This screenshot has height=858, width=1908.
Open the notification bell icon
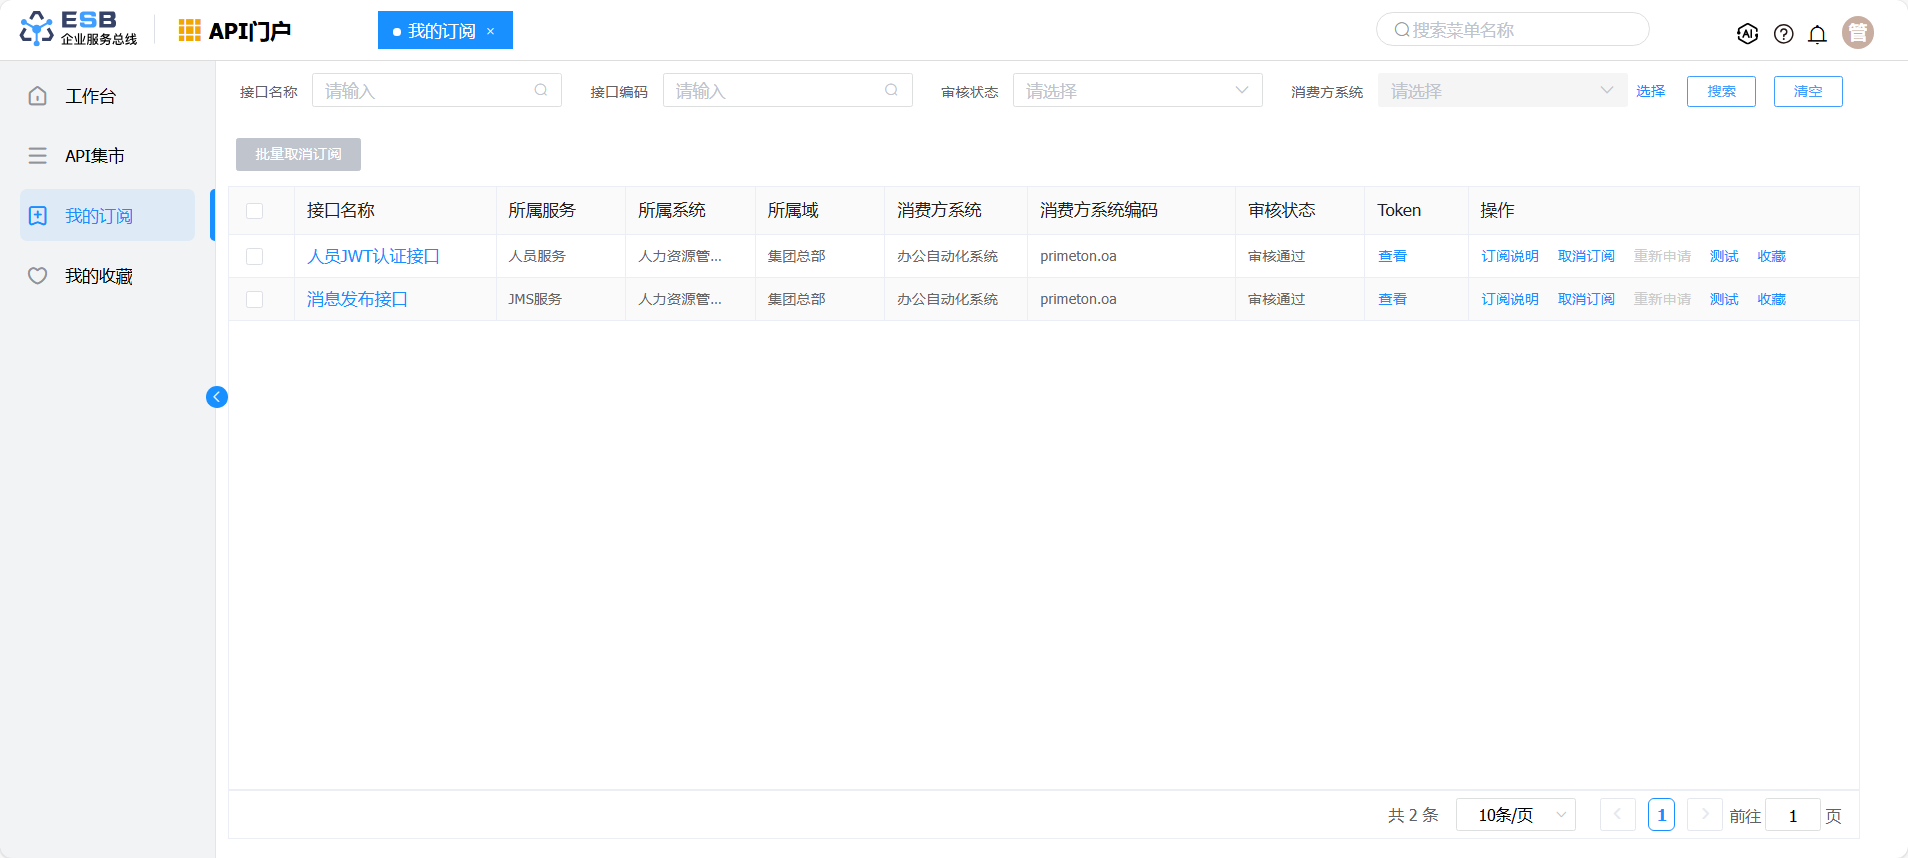point(1817,34)
